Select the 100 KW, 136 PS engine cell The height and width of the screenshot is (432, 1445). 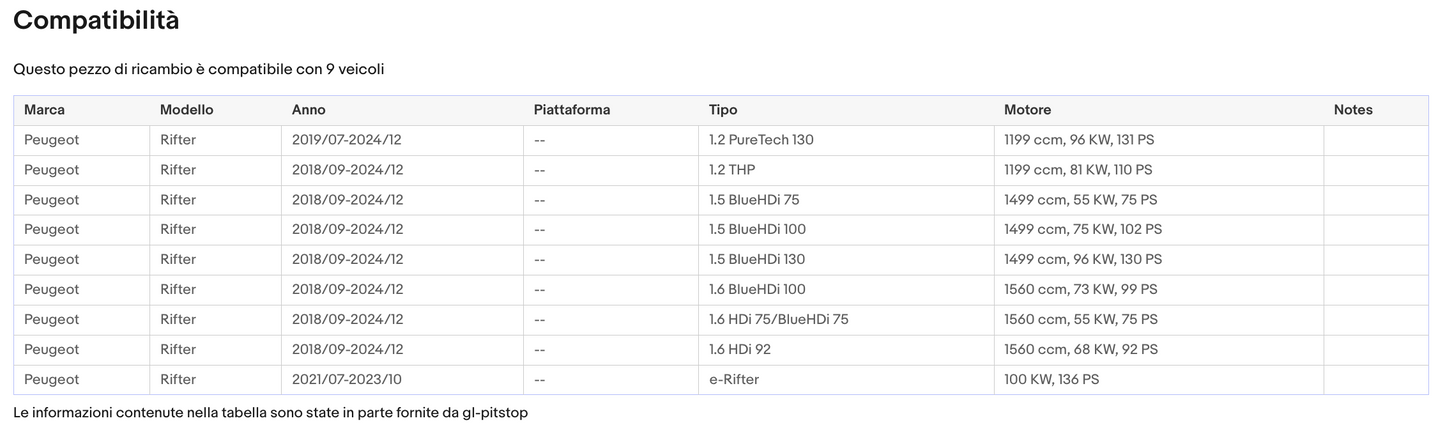click(x=1051, y=379)
